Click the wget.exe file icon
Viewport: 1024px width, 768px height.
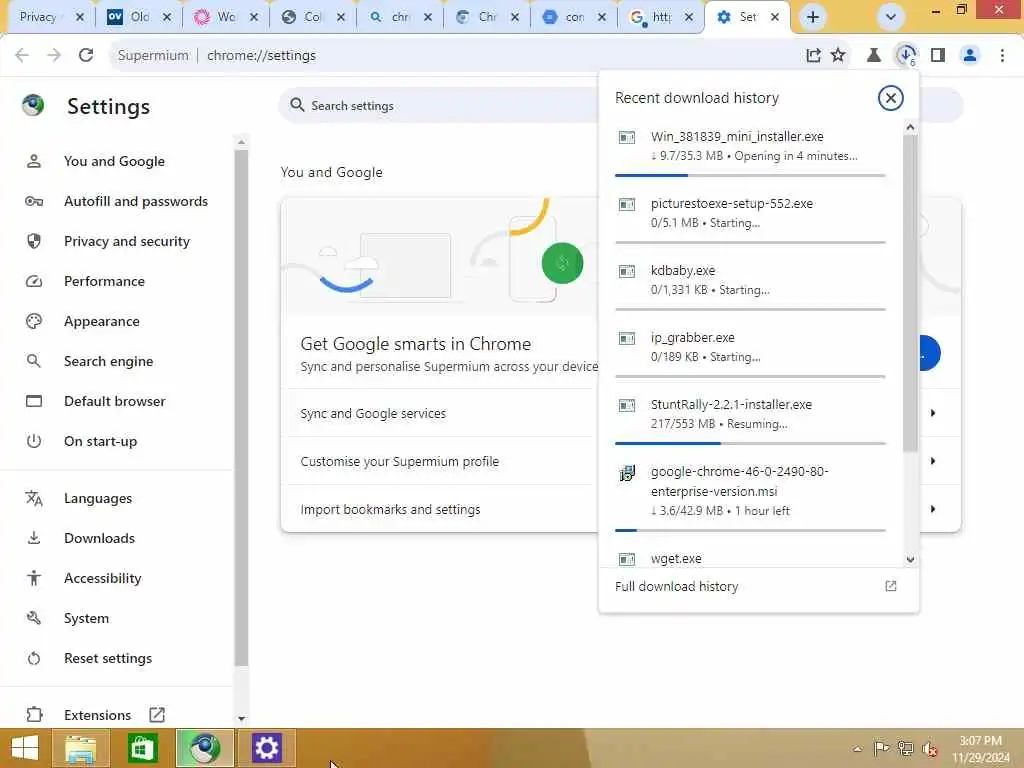[627, 559]
